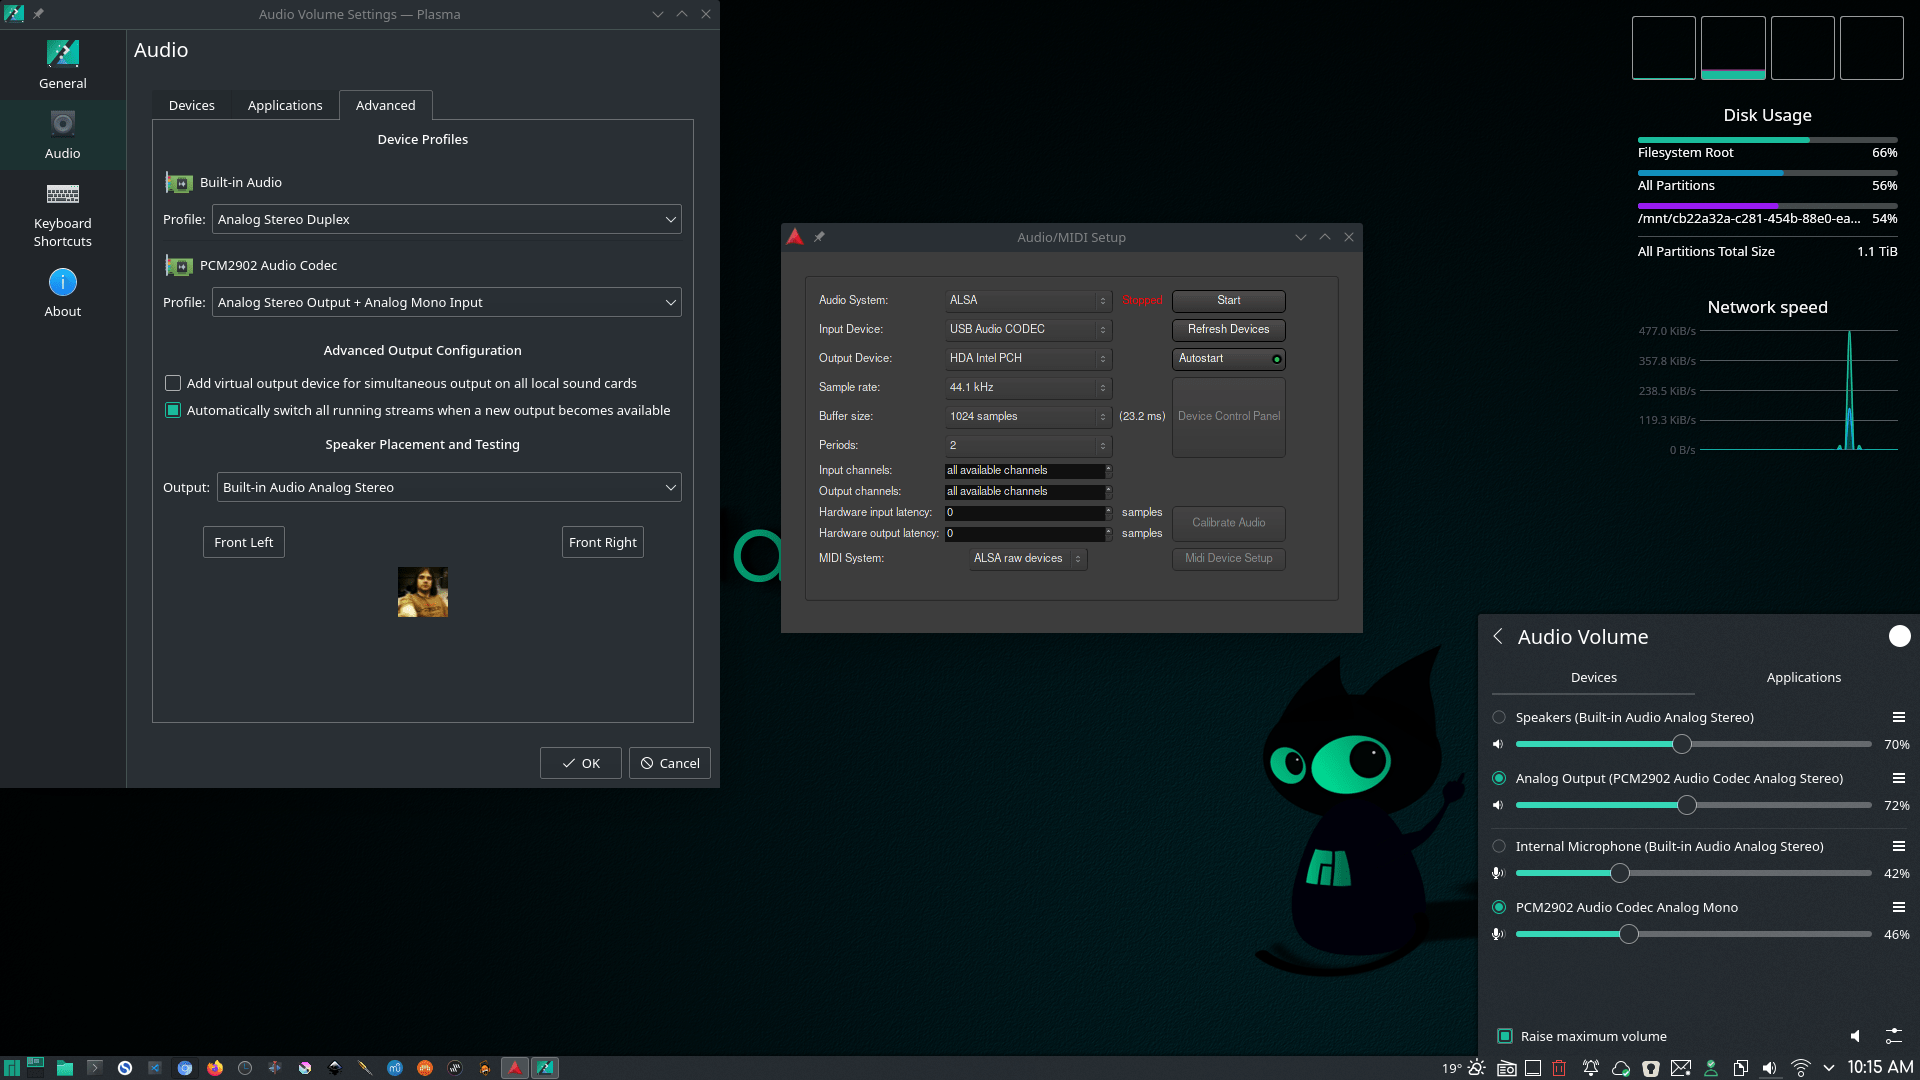Mute the PCM2902 Analog Mono microphone
1920x1080 pixels.
[1498, 934]
